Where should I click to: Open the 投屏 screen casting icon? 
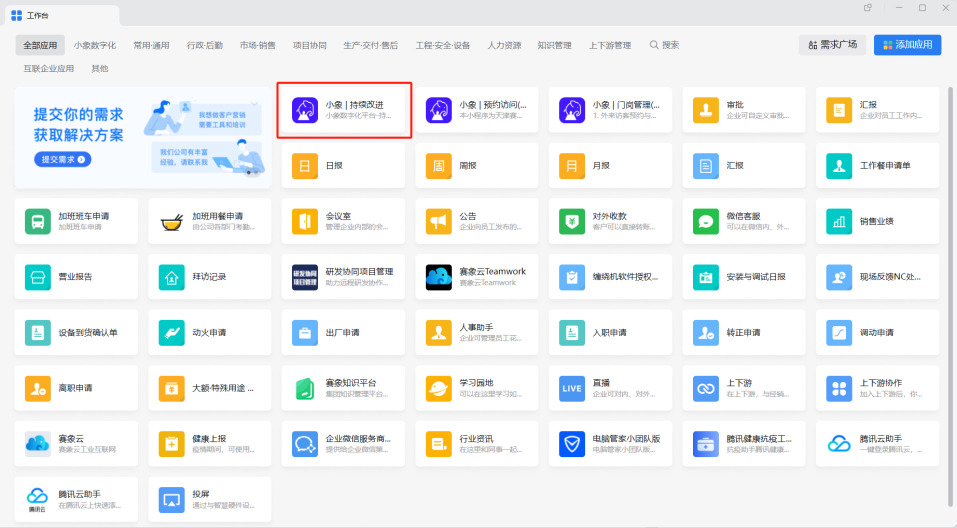coord(172,498)
